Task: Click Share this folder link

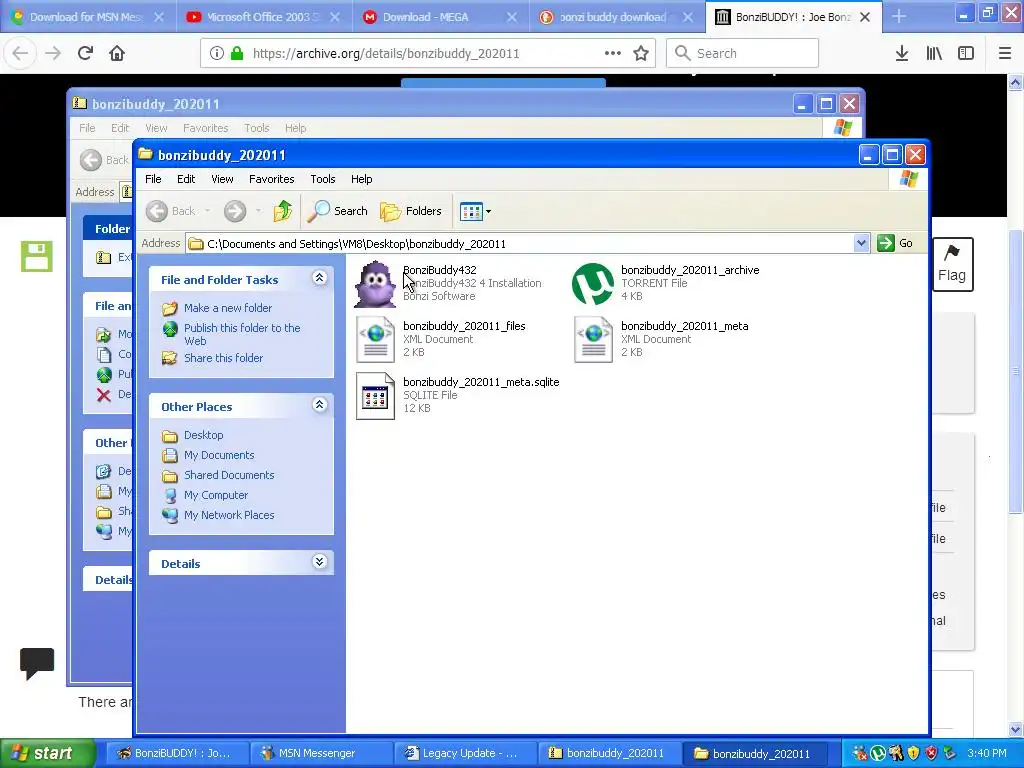Action: 223,358
